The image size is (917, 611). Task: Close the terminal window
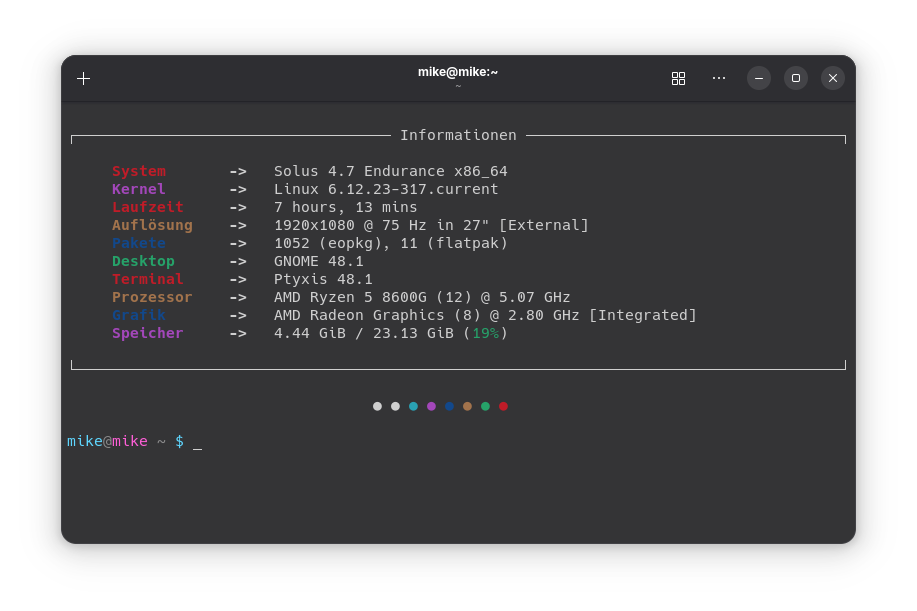833,78
